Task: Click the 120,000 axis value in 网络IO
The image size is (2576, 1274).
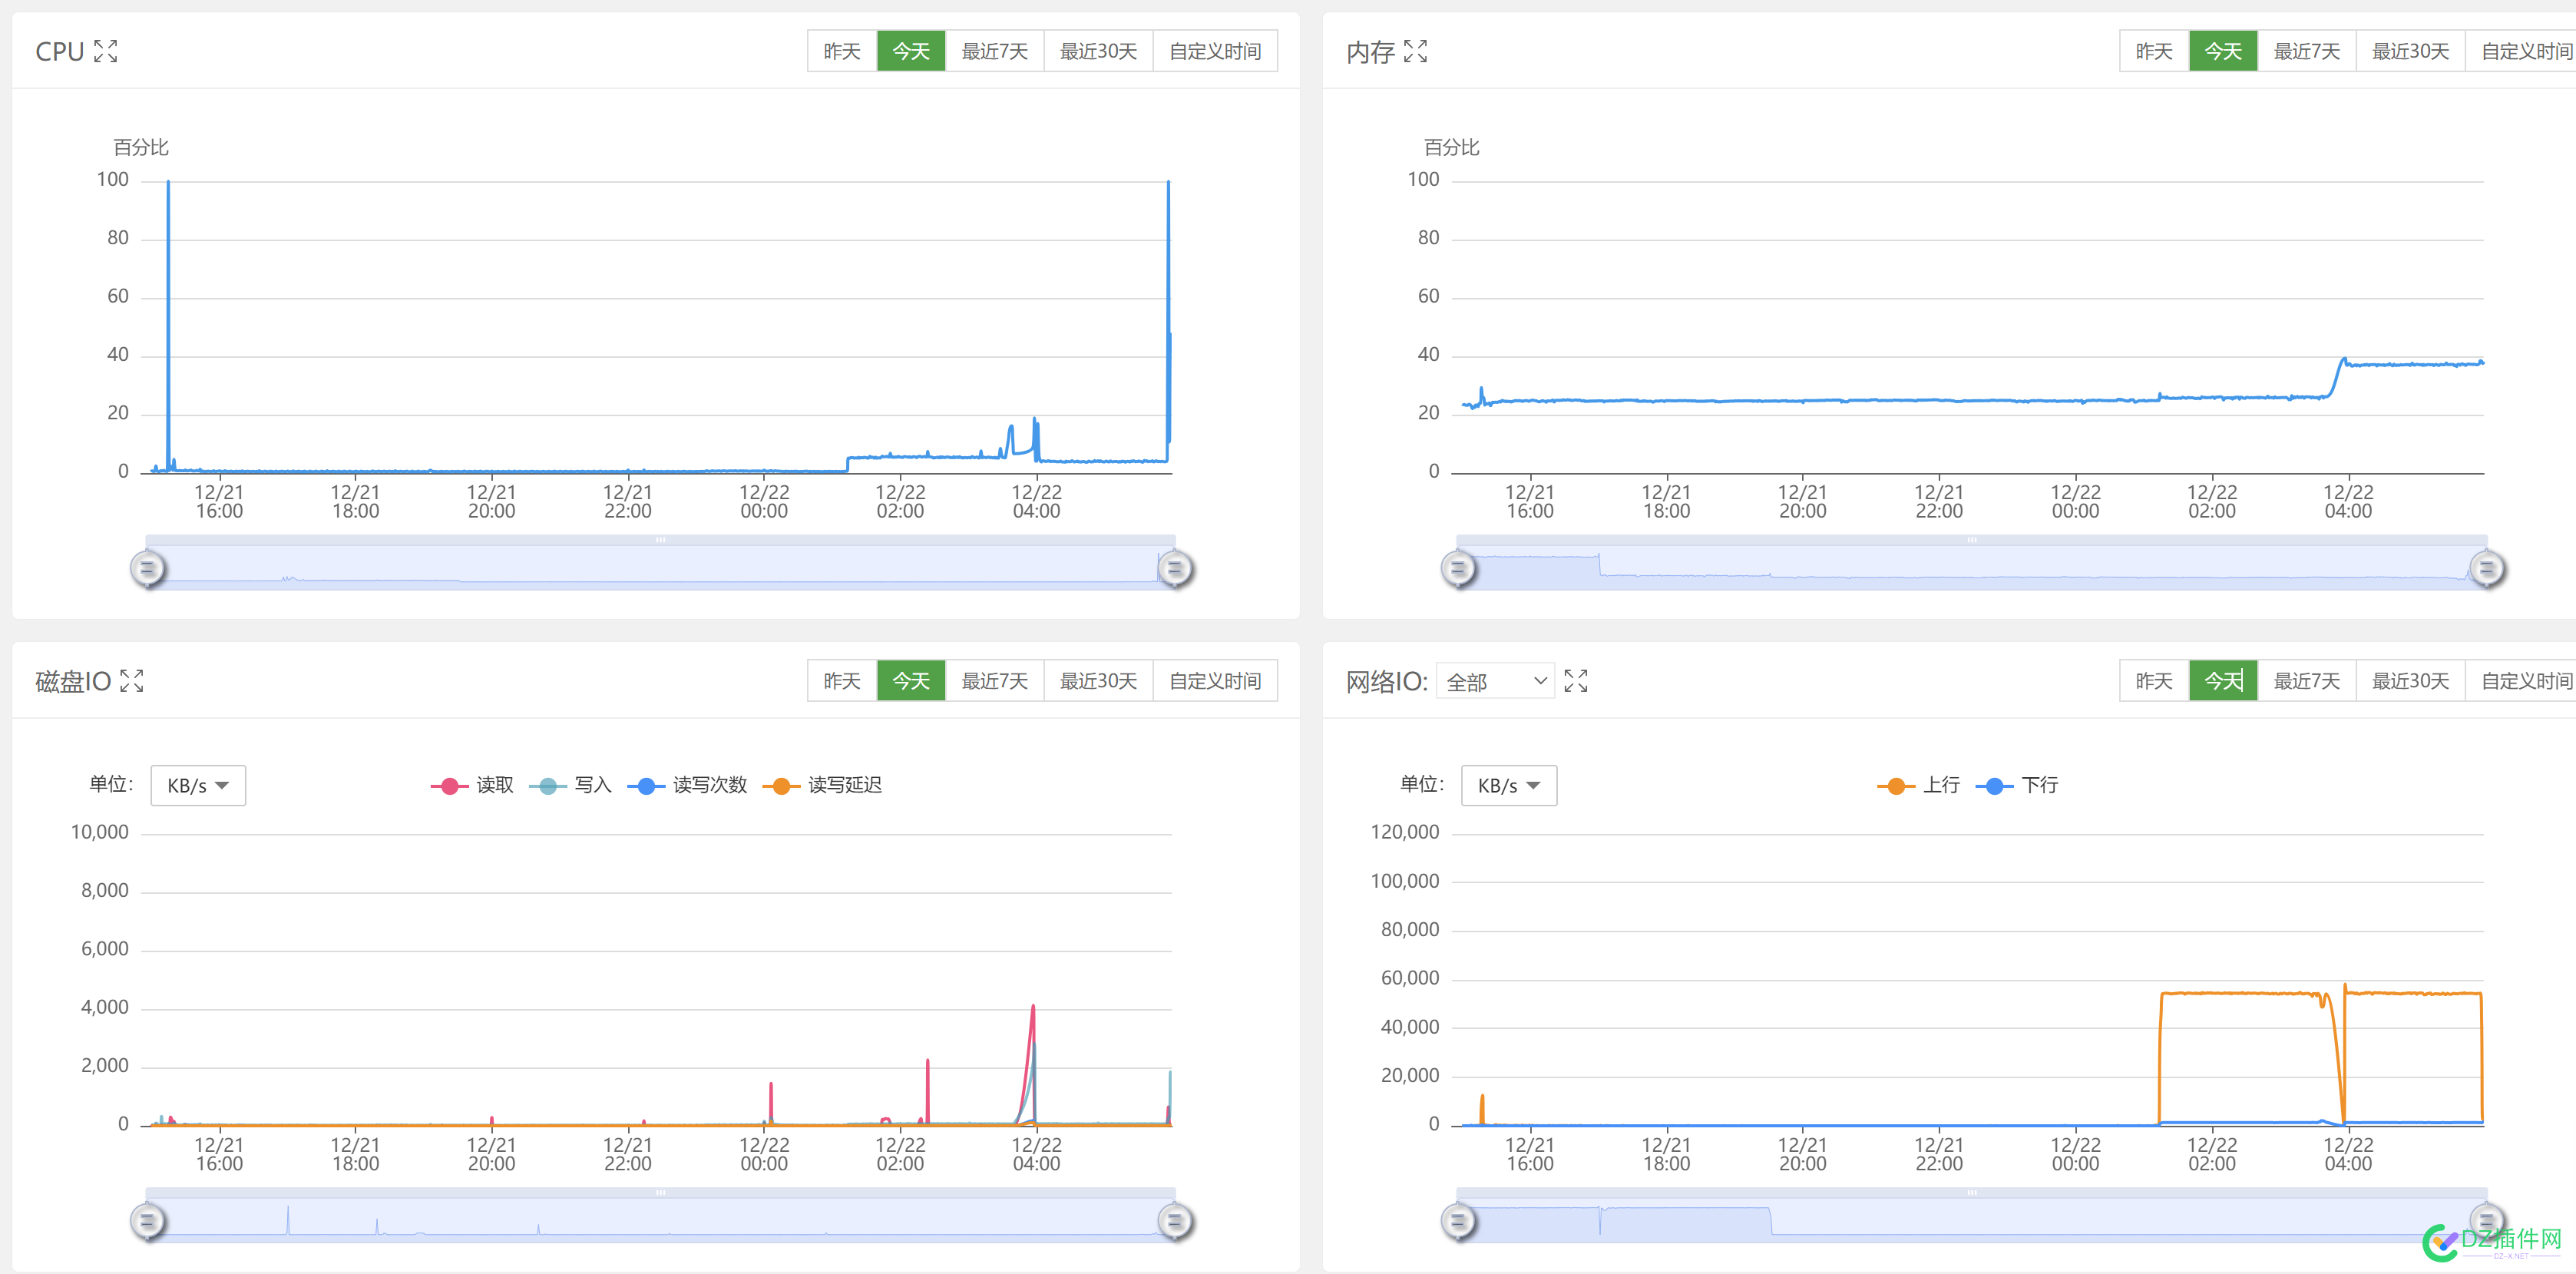Action: tap(1405, 832)
